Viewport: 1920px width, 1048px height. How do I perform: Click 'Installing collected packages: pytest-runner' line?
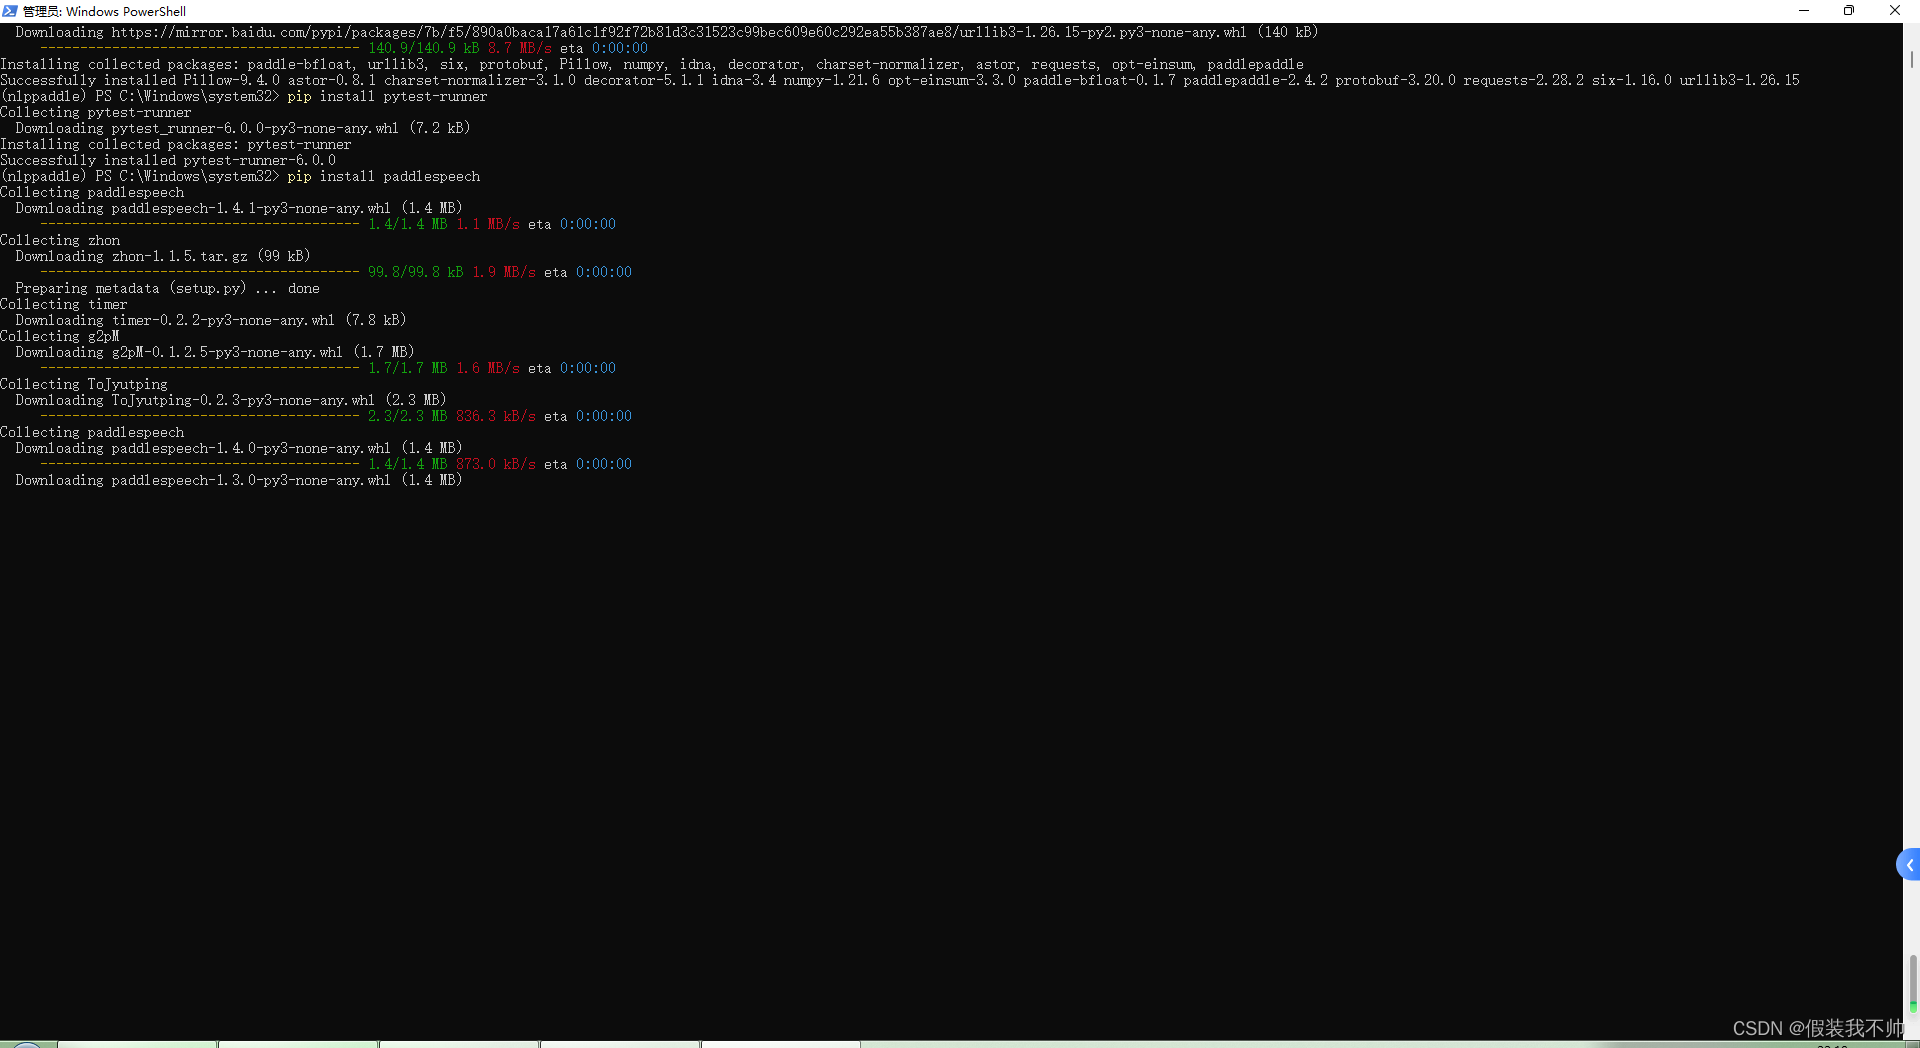click(x=176, y=144)
